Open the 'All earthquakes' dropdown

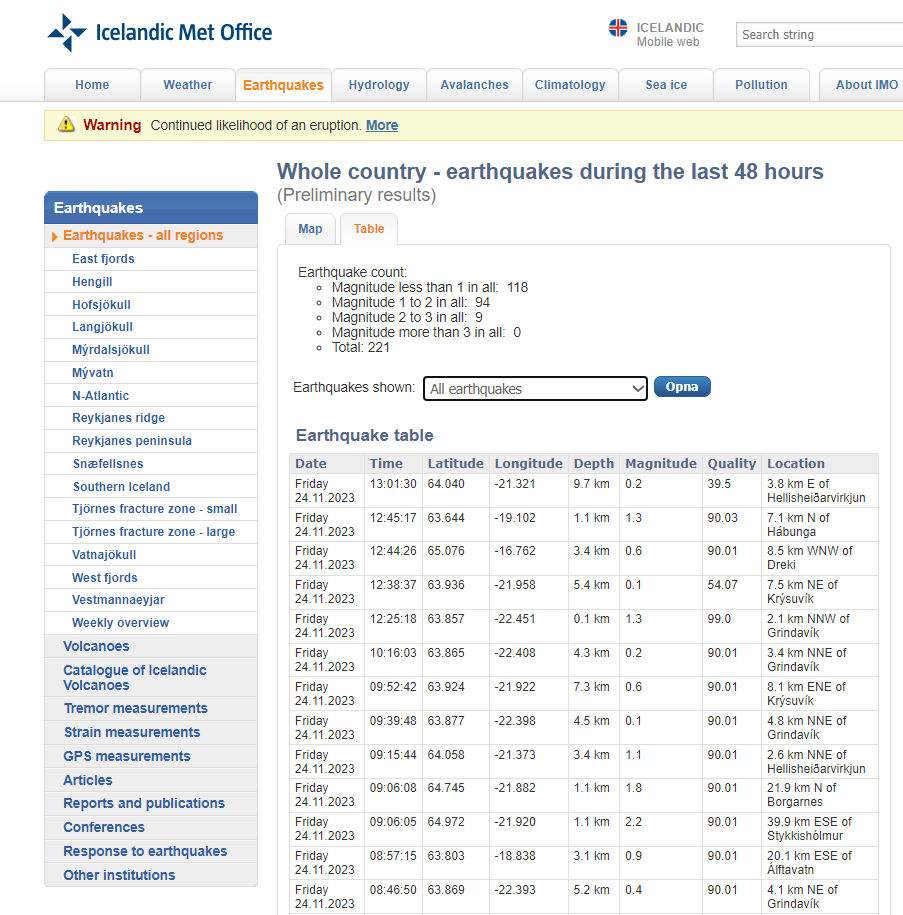point(536,388)
